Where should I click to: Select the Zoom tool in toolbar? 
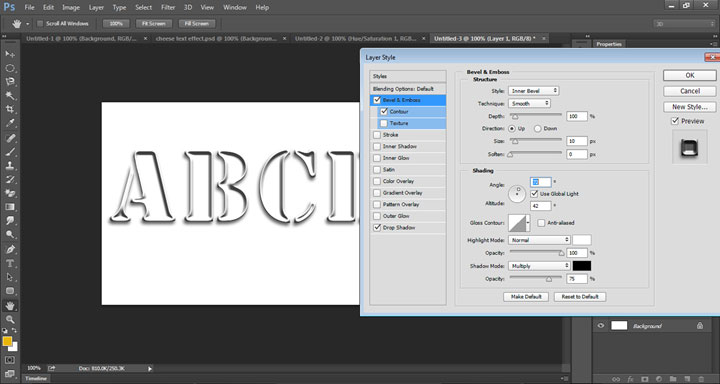pyautogui.click(x=10, y=319)
